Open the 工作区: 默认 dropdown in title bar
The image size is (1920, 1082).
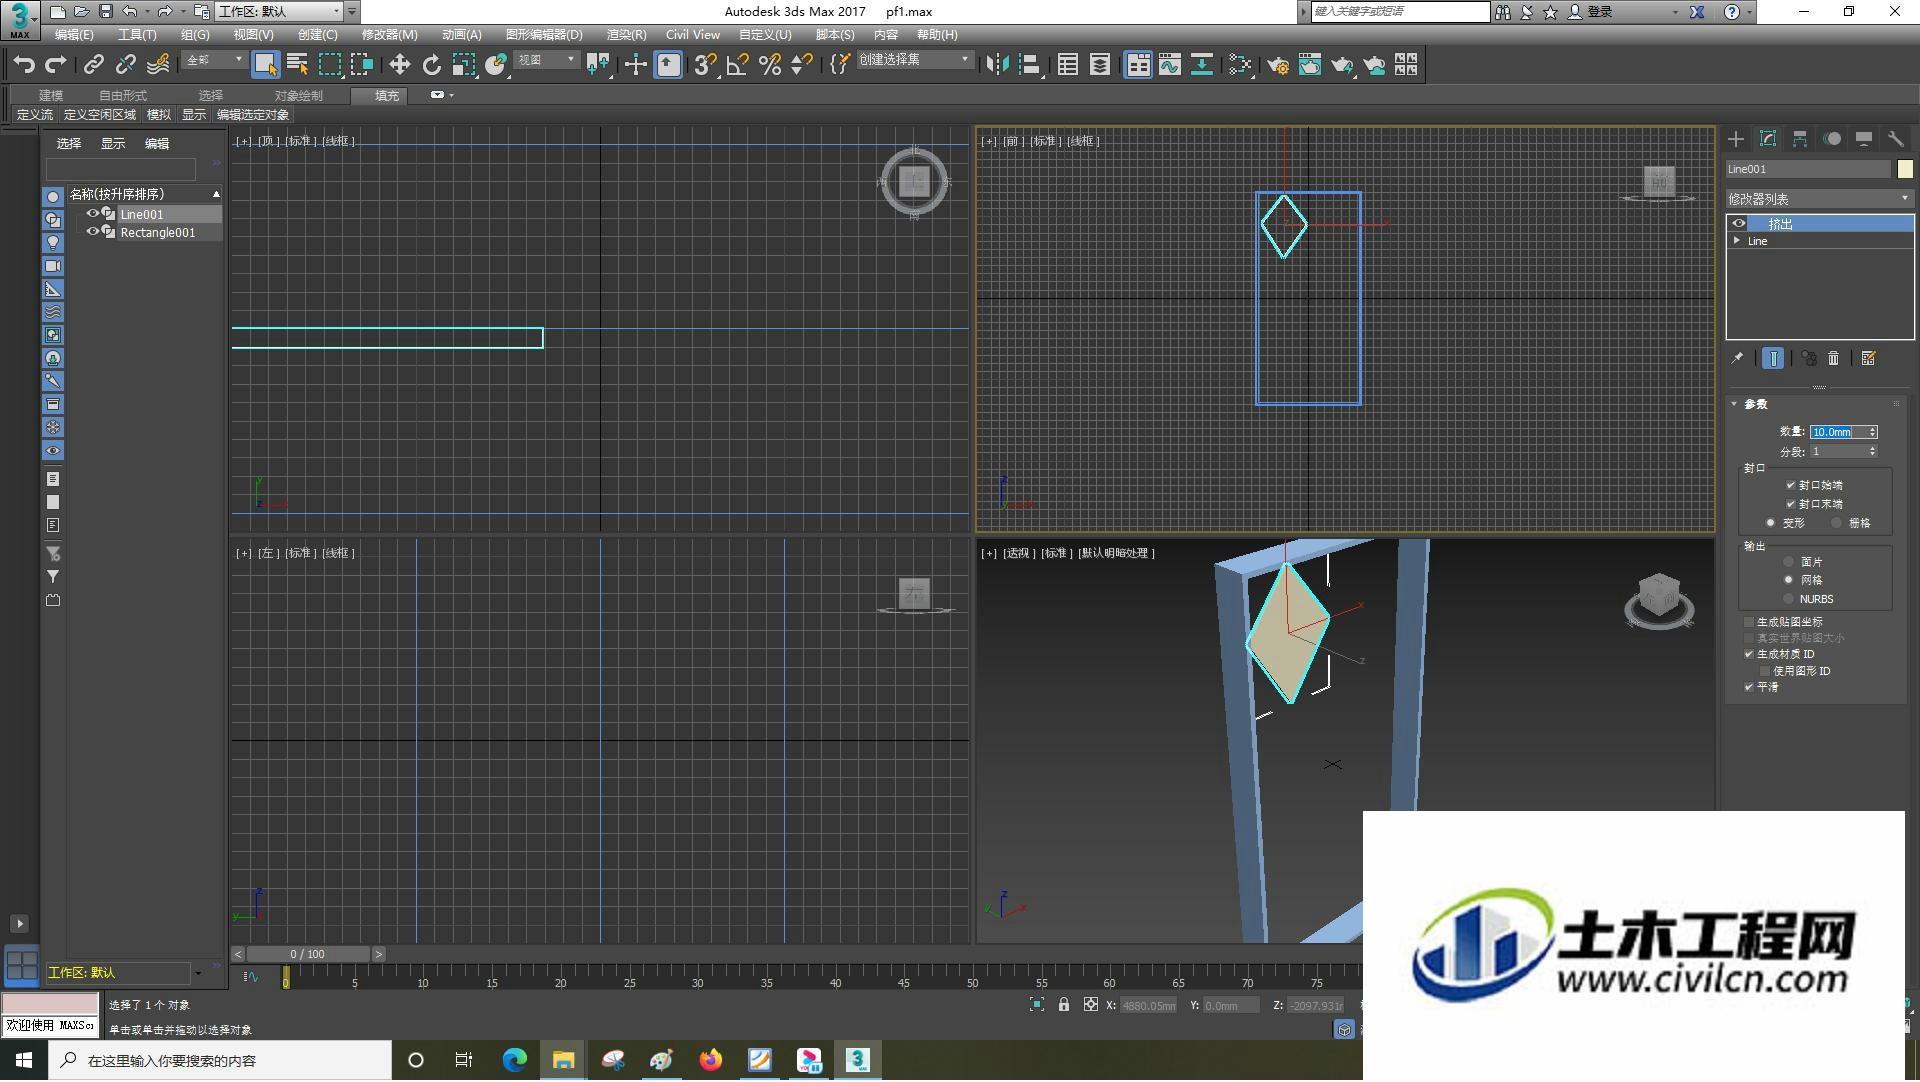click(280, 12)
